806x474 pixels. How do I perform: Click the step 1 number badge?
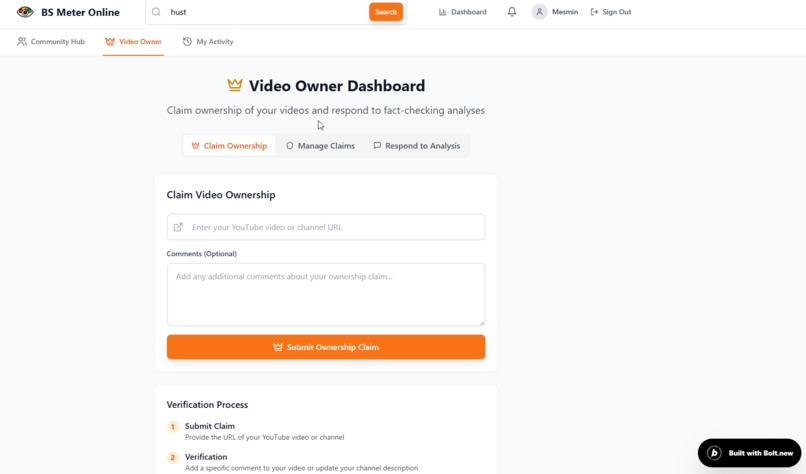pyautogui.click(x=173, y=427)
